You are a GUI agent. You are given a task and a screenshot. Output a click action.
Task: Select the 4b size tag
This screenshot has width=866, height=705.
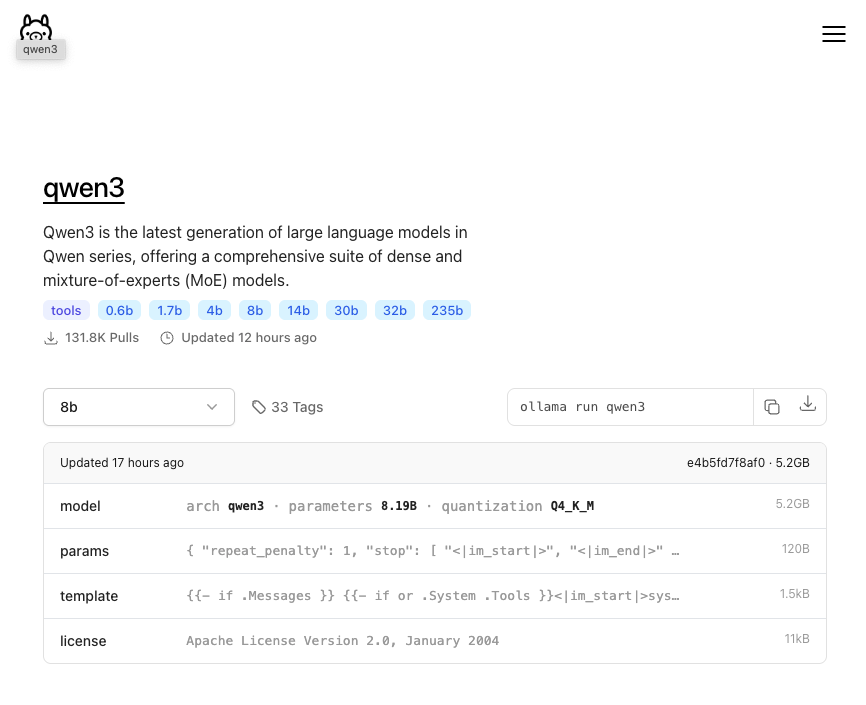click(214, 311)
